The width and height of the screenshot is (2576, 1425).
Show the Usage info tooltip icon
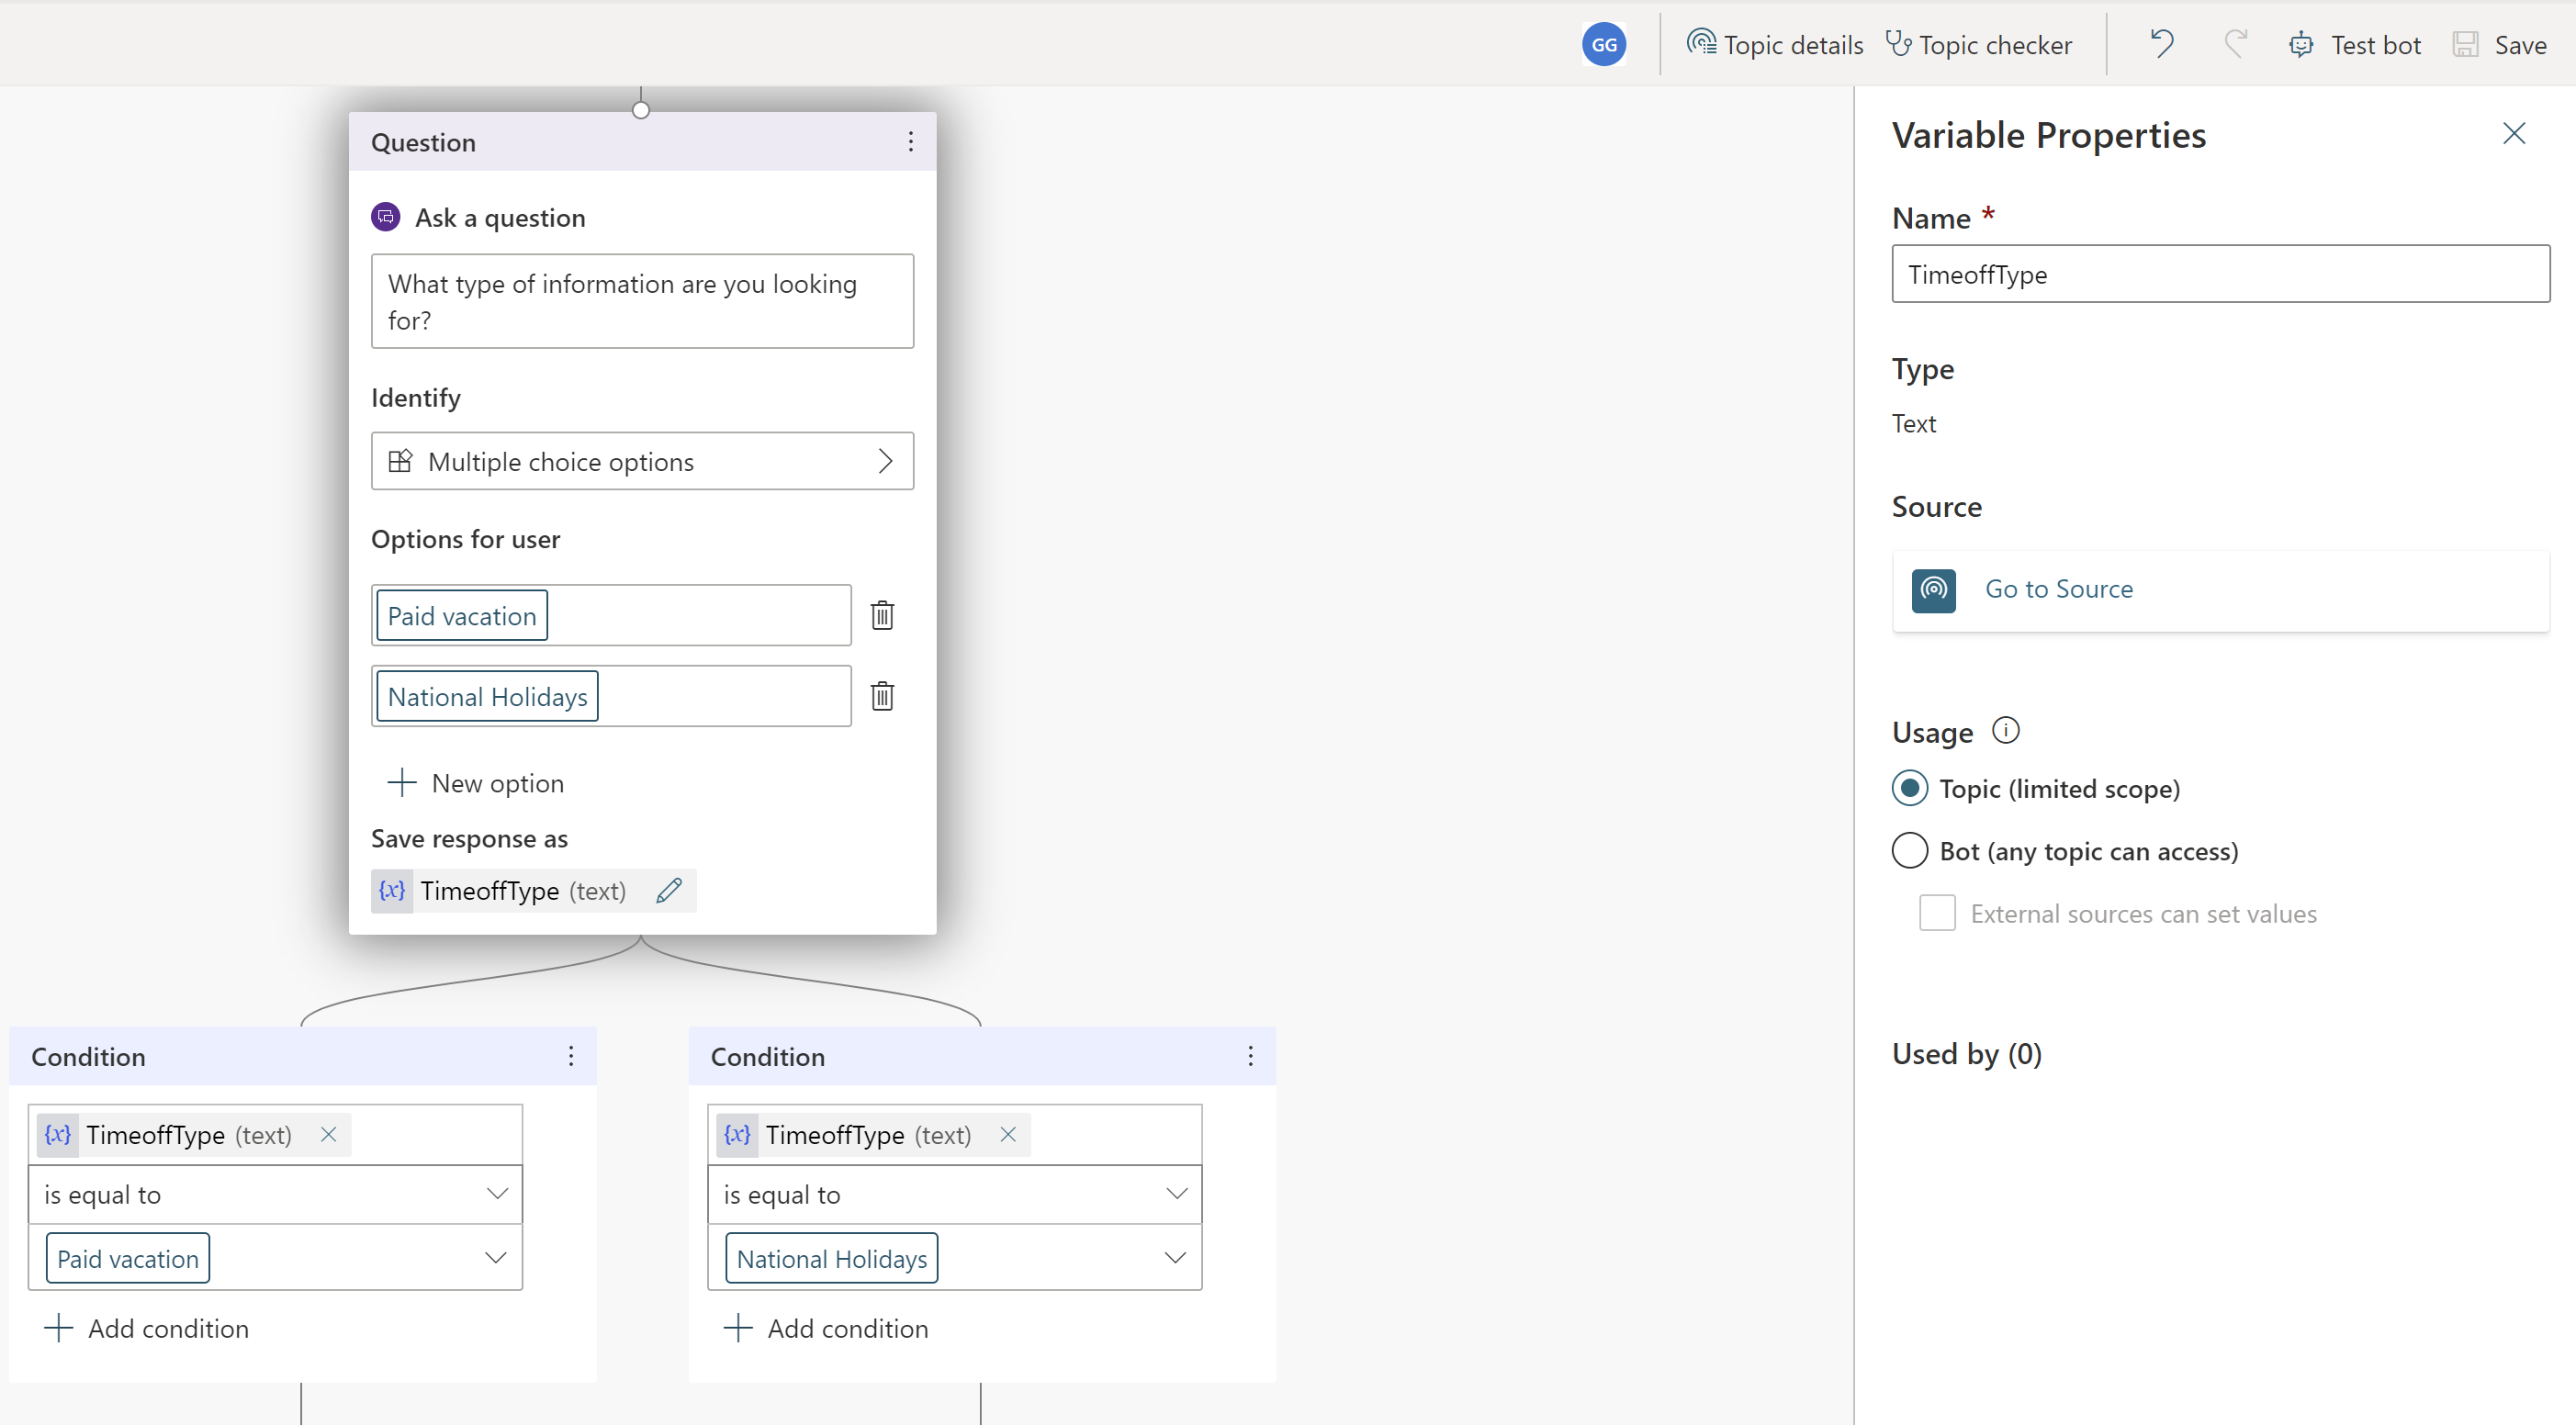tap(2005, 730)
